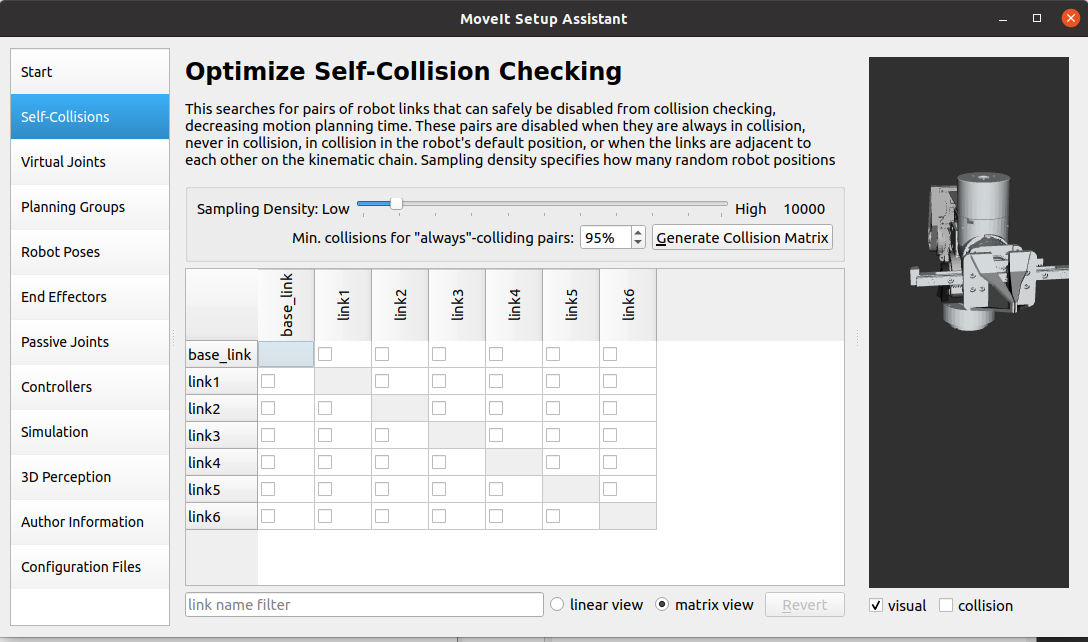Click the link1 column header
1088x642 pixels.
[x=343, y=305]
